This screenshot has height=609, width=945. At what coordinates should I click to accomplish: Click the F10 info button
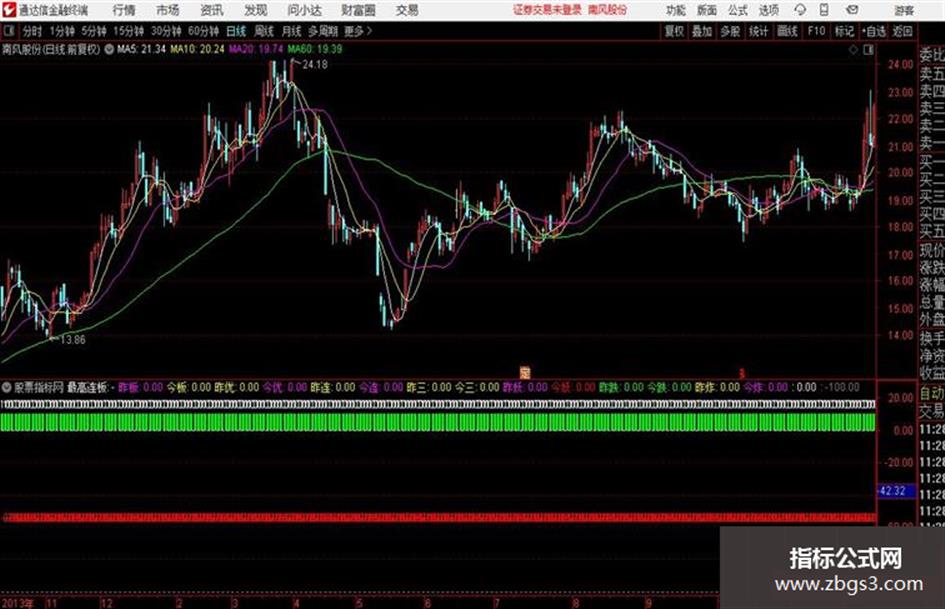point(816,31)
